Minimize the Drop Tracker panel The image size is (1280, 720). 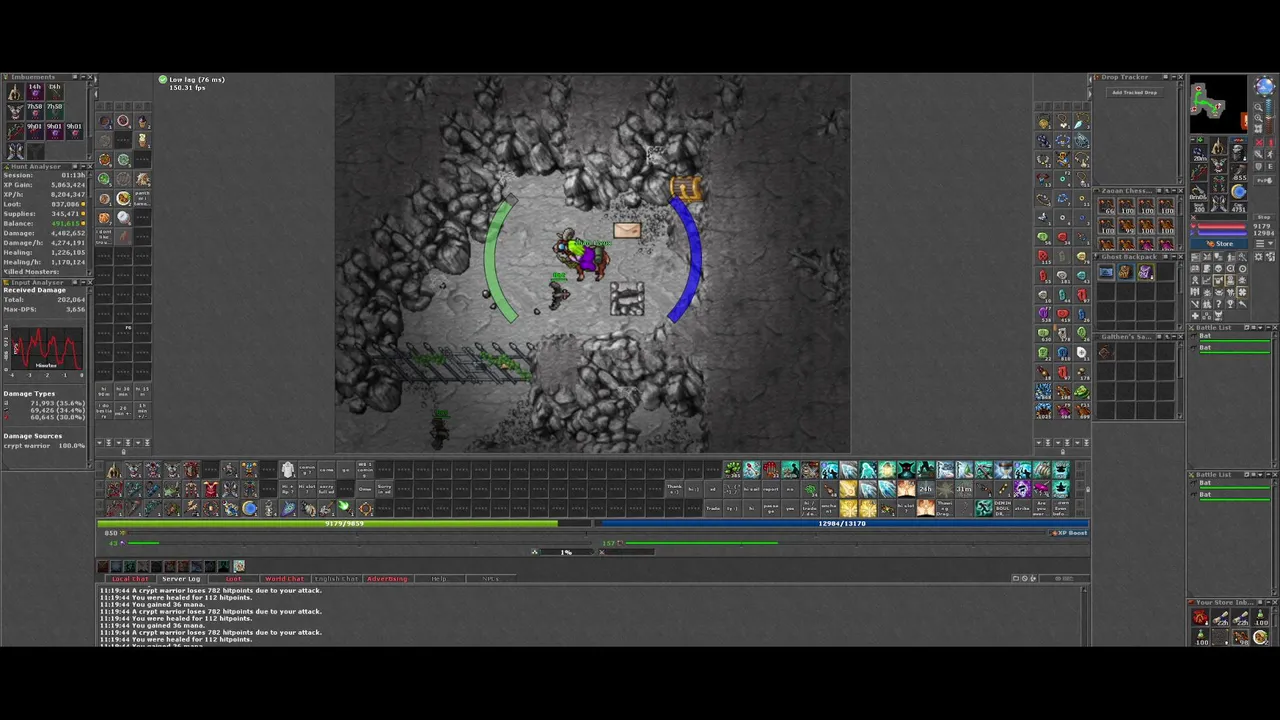[x=1174, y=77]
